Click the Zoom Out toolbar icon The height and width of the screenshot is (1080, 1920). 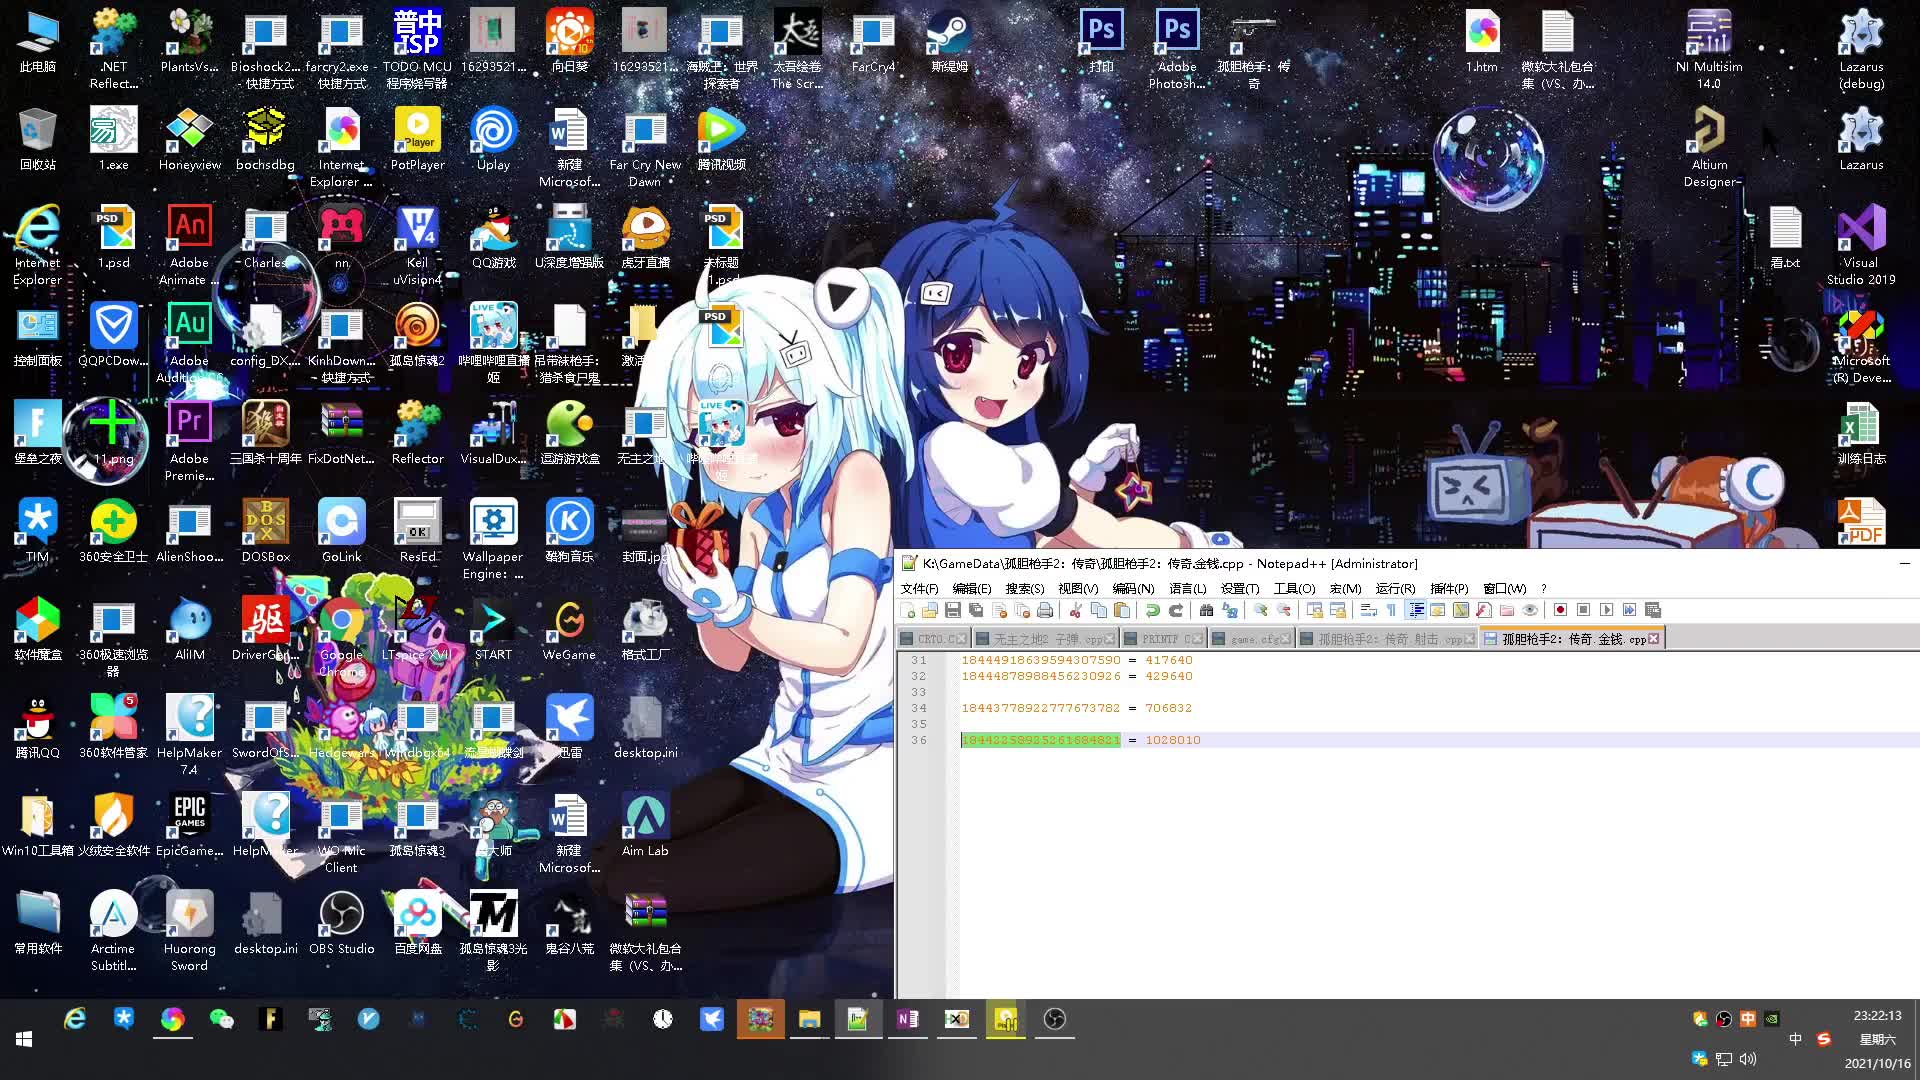(1284, 610)
